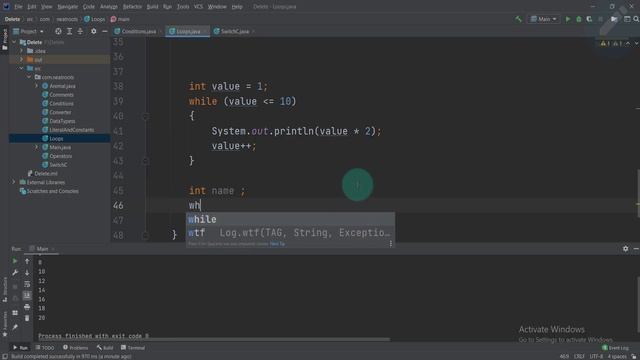Open the TODO tool window
Screen dimensions: 640x360
(45, 348)
